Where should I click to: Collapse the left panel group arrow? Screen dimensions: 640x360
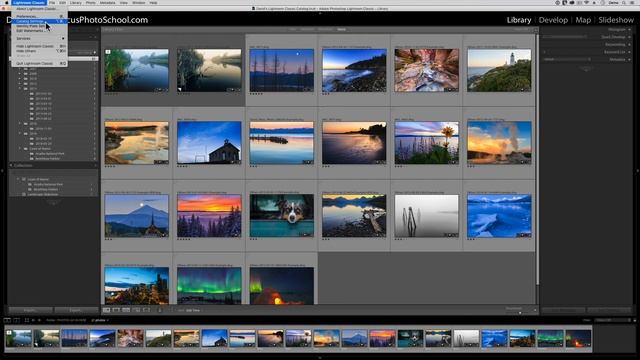(2, 171)
